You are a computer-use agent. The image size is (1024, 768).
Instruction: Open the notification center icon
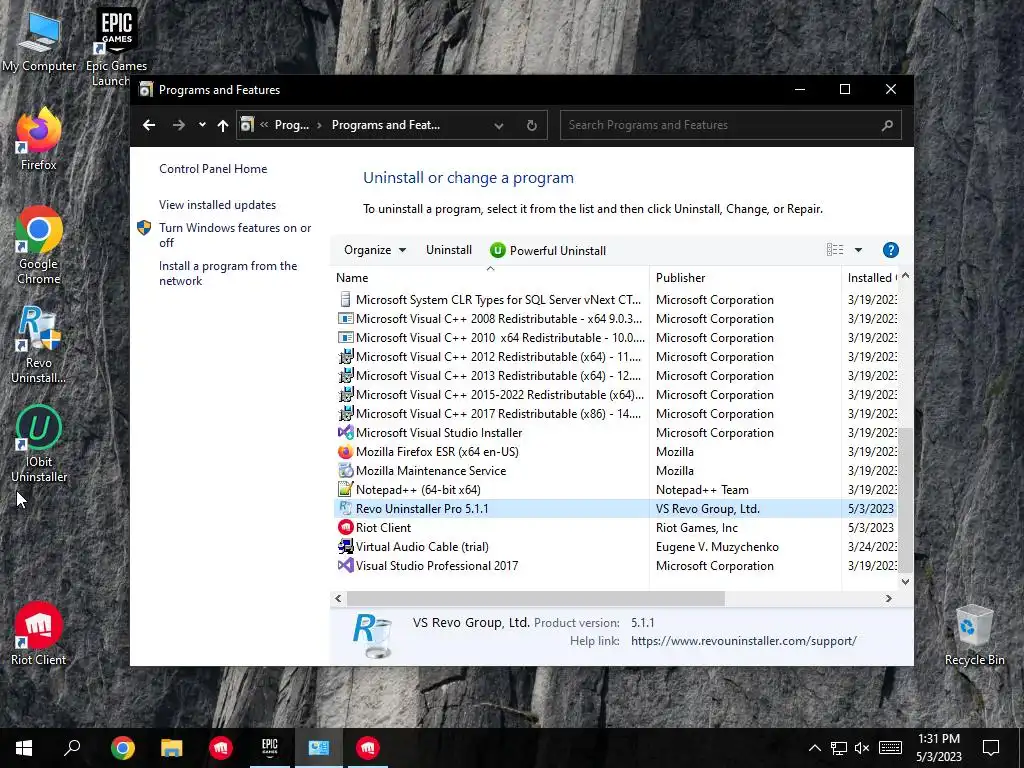991,748
